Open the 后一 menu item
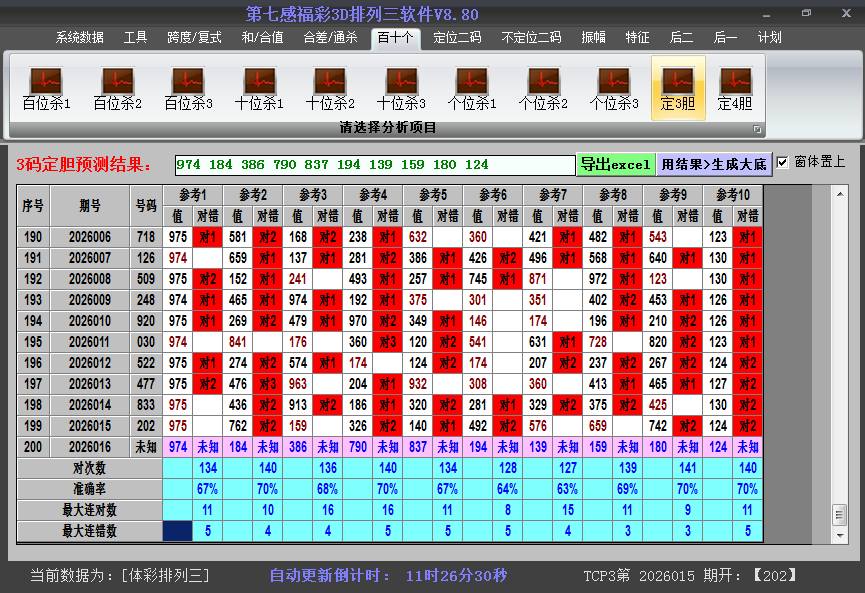Image resolution: width=865 pixels, height=593 pixels. point(725,37)
